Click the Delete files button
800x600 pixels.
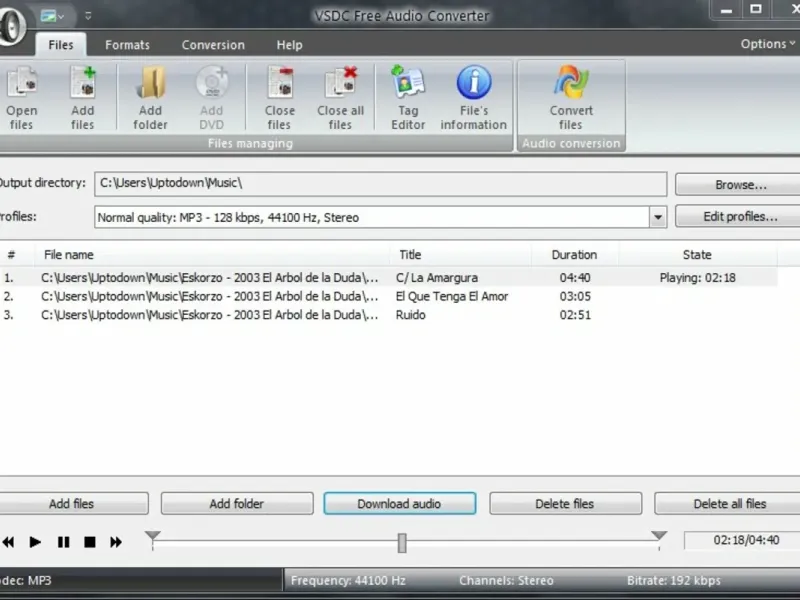(565, 504)
